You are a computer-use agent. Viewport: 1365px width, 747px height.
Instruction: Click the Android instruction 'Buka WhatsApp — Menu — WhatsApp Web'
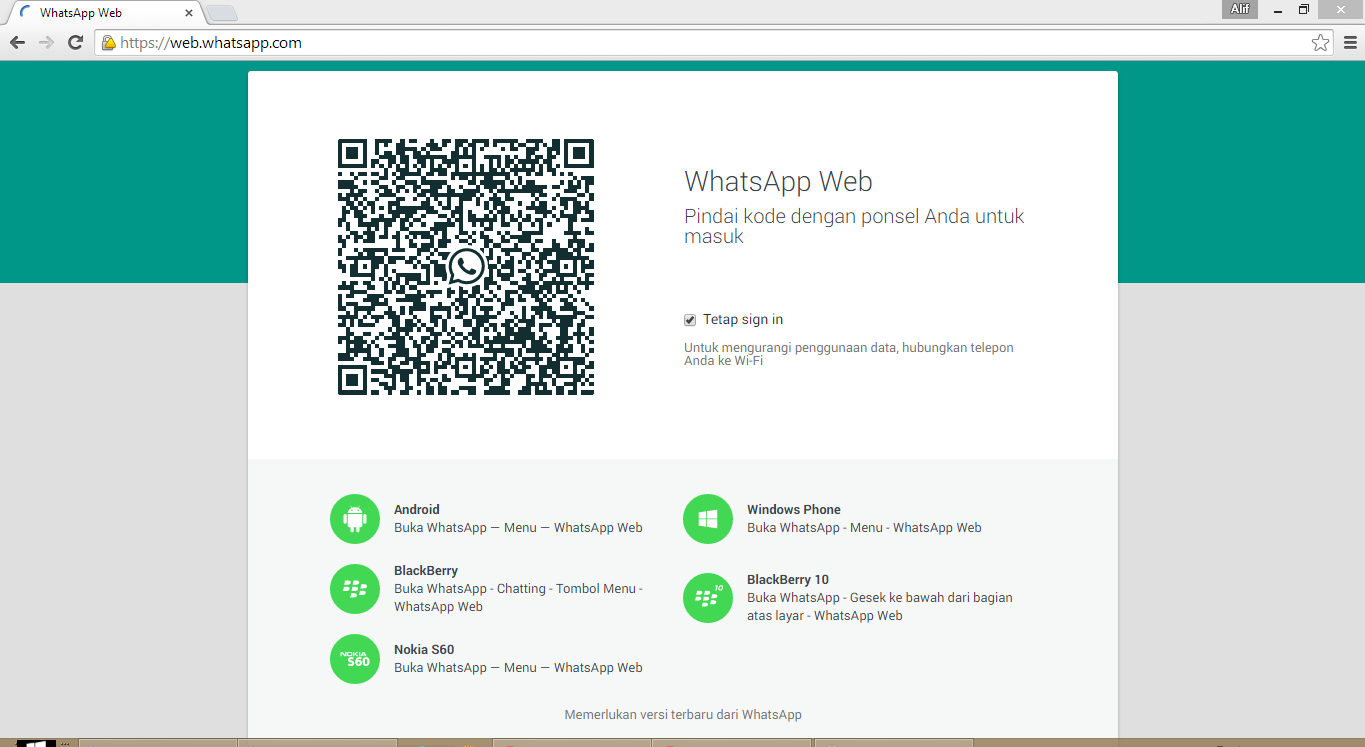pos(518,528)
